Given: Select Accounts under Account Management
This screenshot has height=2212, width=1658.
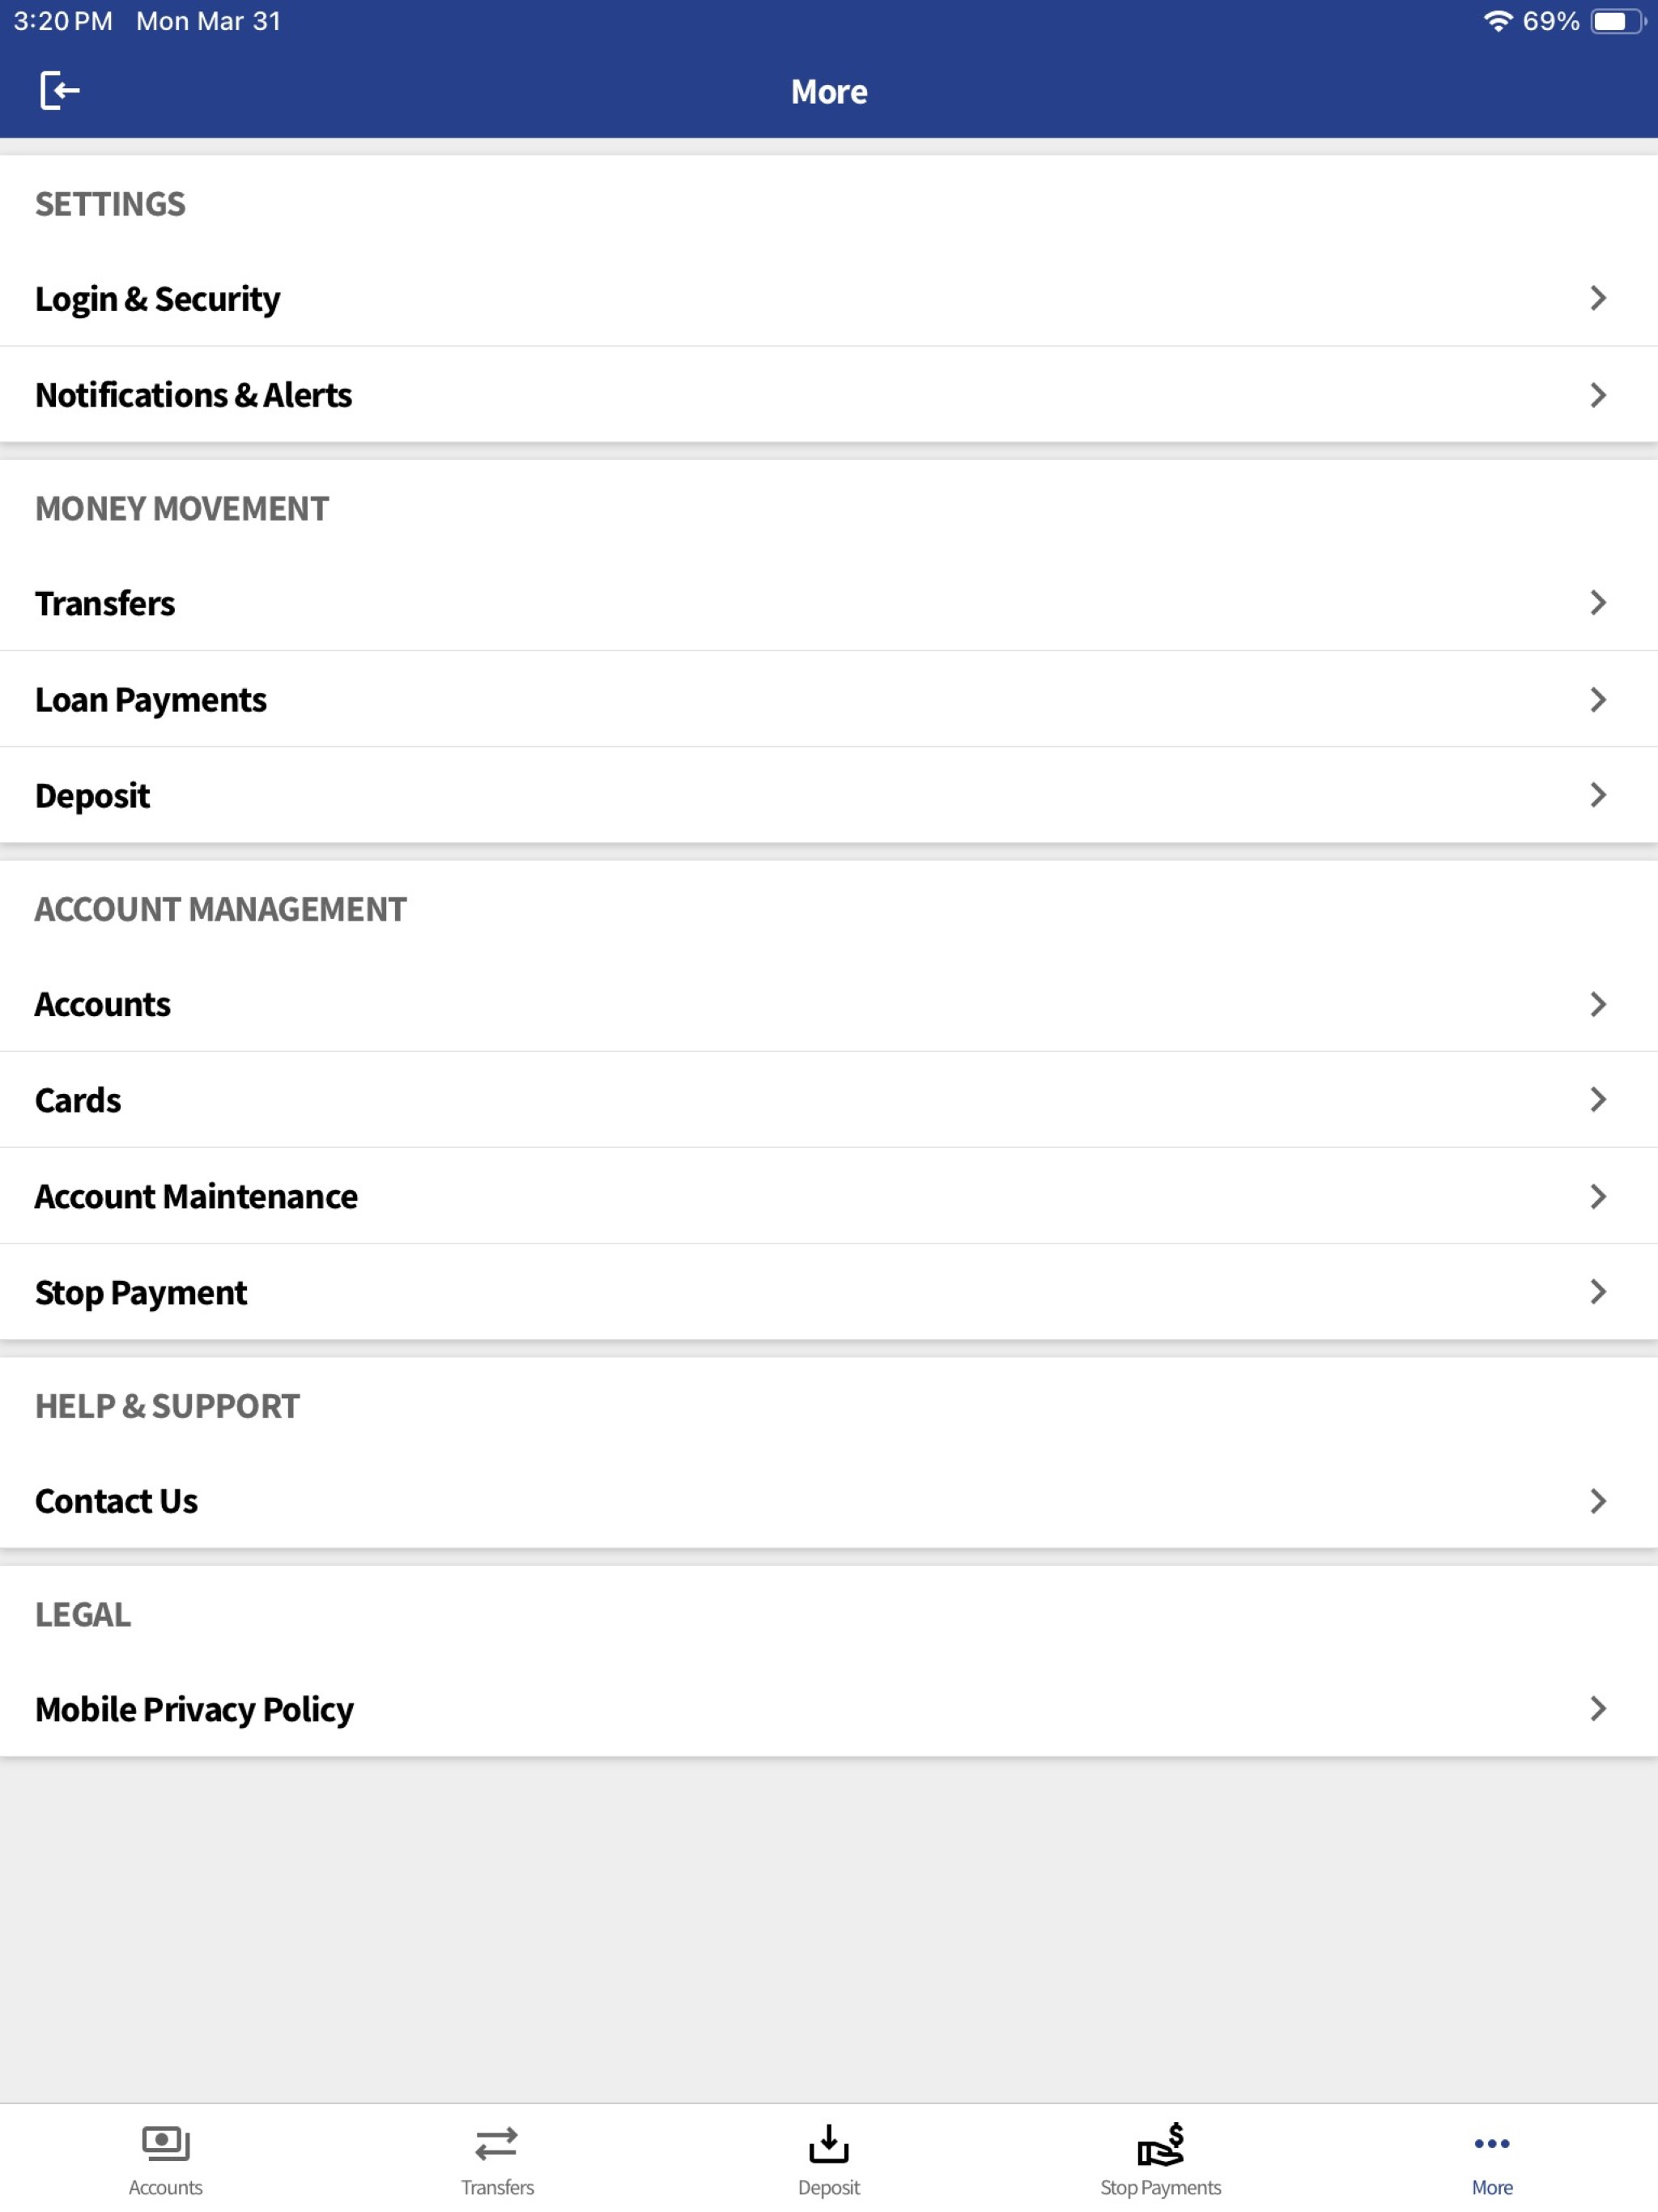Looking at the screenshot, I should point(829,1004).
